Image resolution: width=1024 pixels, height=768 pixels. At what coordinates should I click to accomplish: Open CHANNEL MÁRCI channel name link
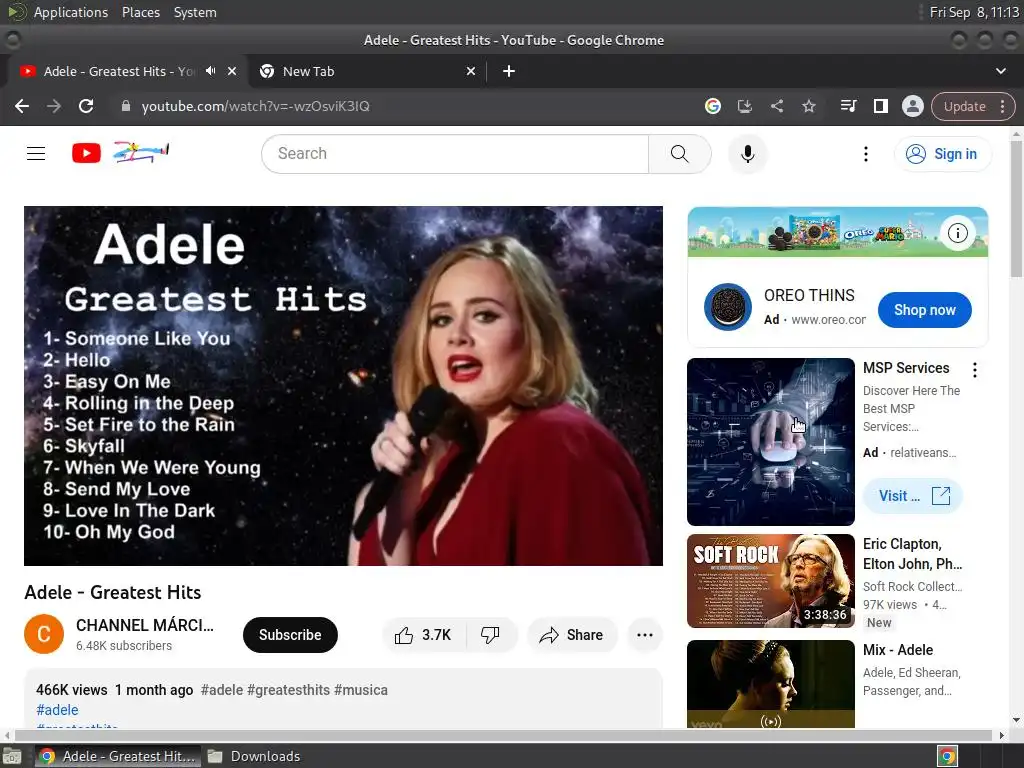(144, 625)
